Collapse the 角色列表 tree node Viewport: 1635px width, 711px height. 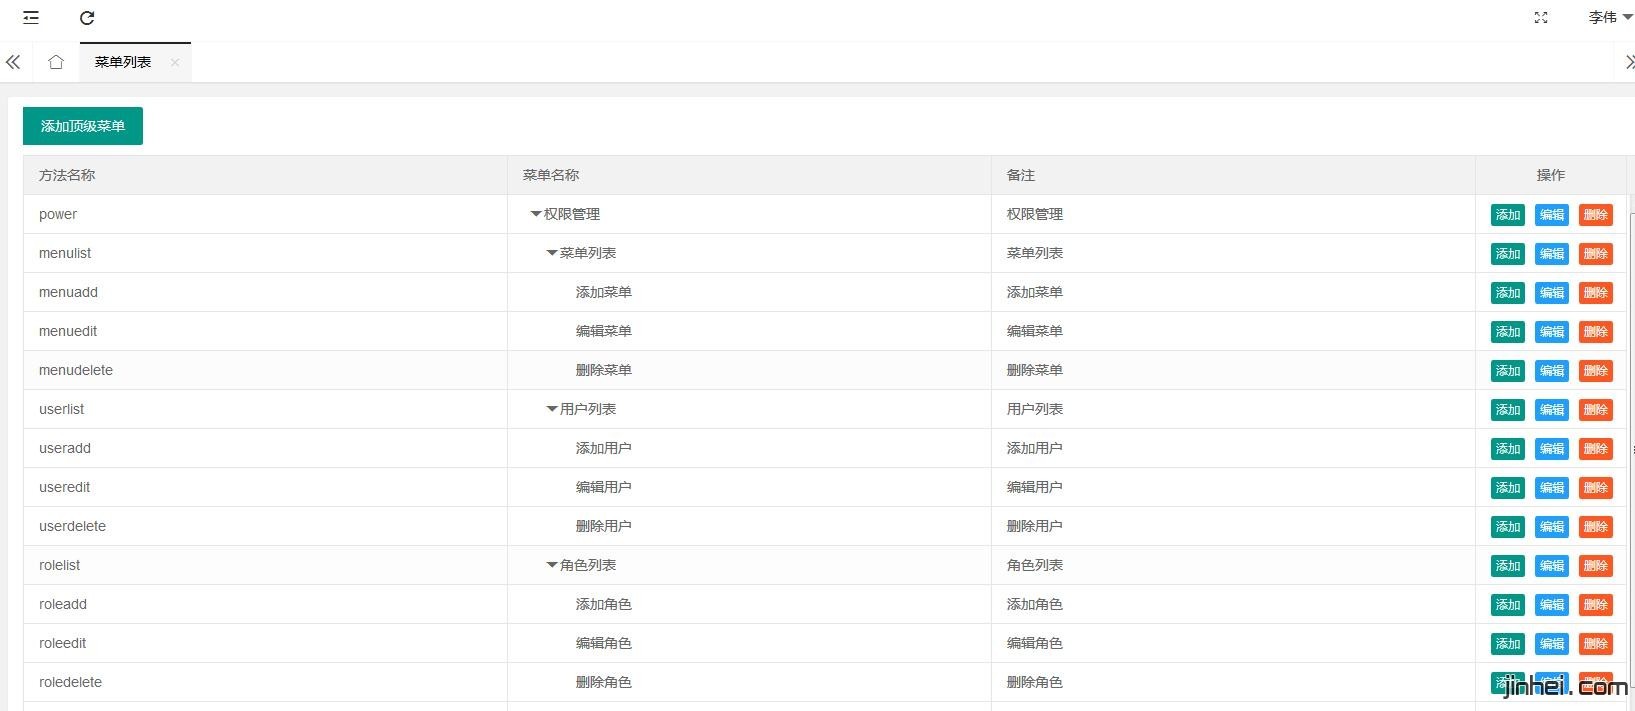pos(552,565)
